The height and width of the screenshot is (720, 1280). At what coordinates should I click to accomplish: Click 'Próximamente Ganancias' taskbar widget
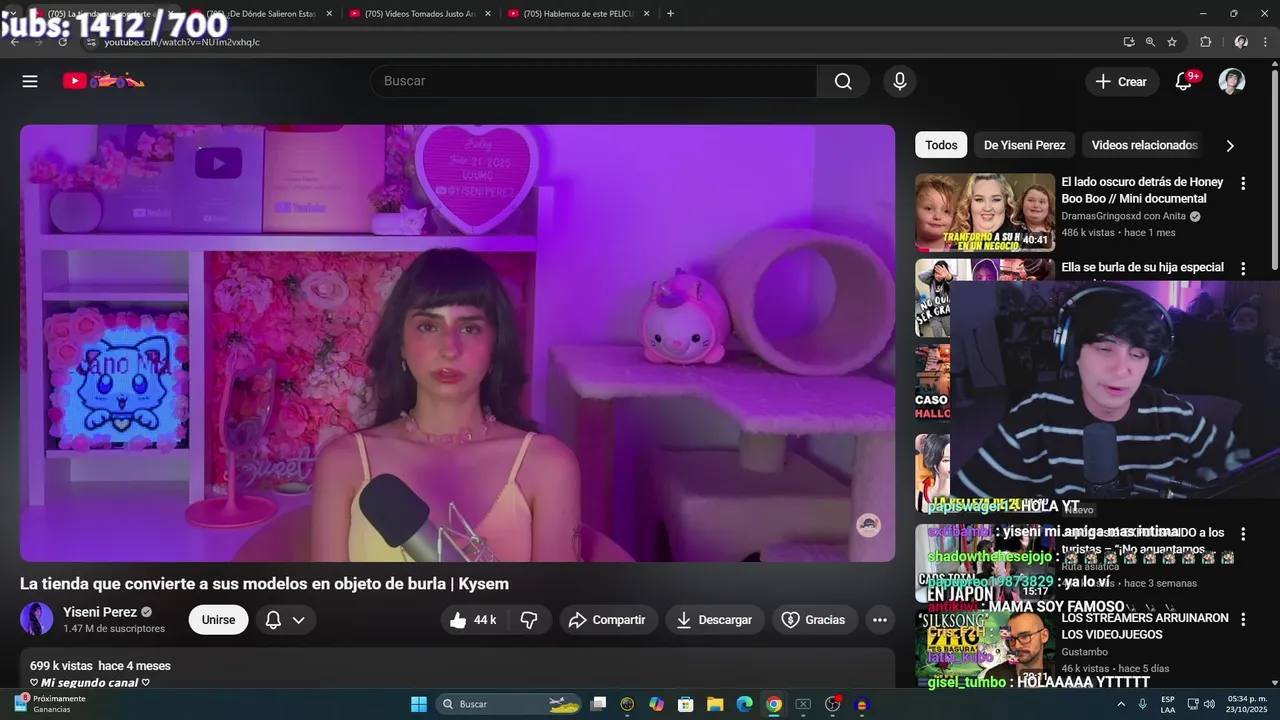point(50,704)
